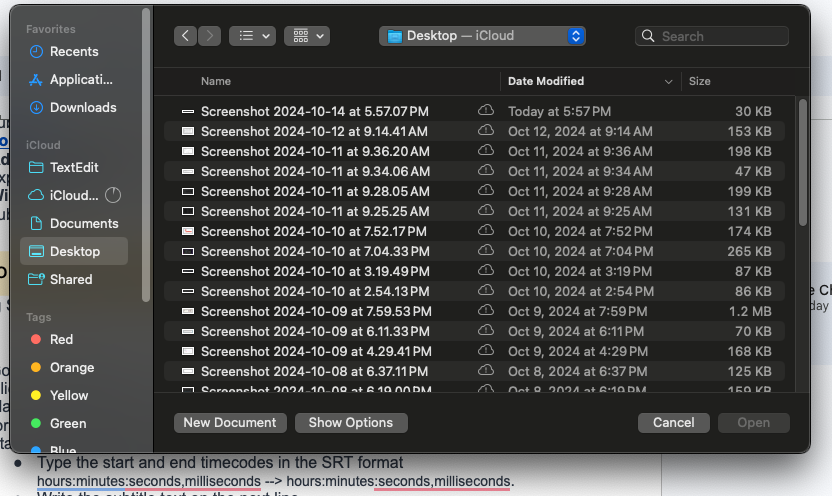Select Screenshot 2024-10-09 at 7.59.53 PM
The image size is (832, 496).
pyautogui.click(x=474, y=311)
